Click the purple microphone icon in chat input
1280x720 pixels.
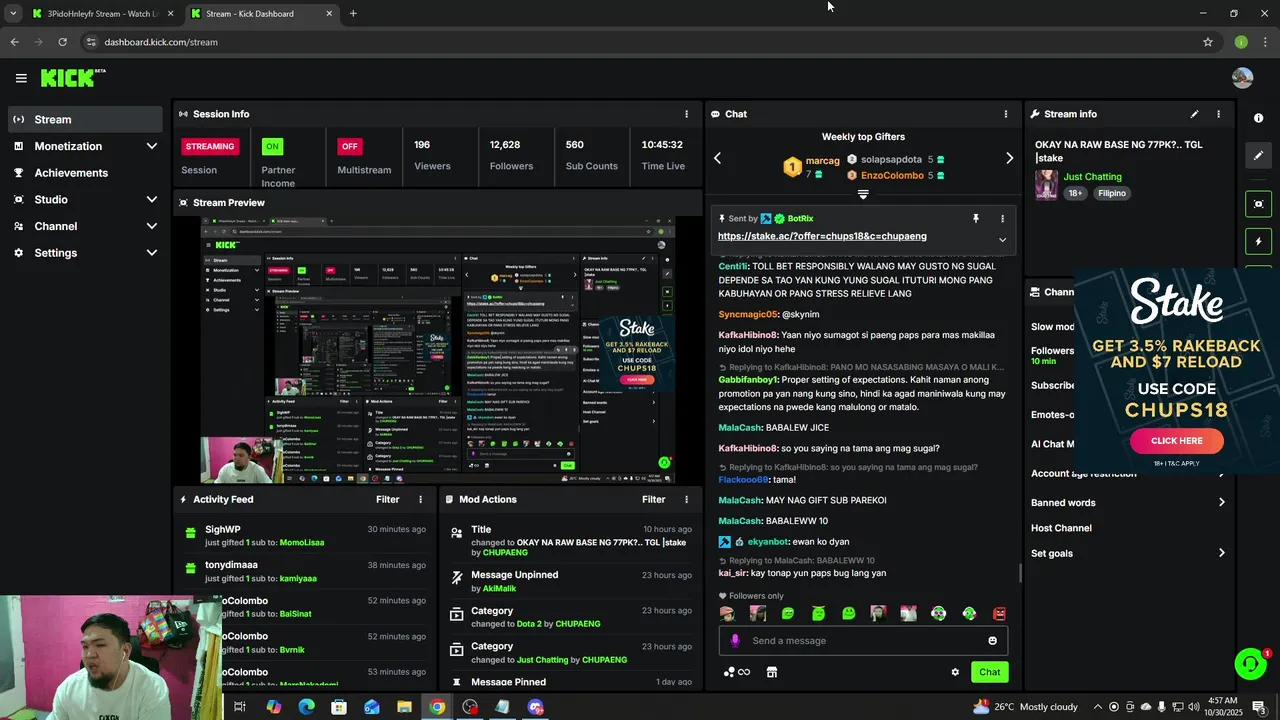[x=735, y=641]
